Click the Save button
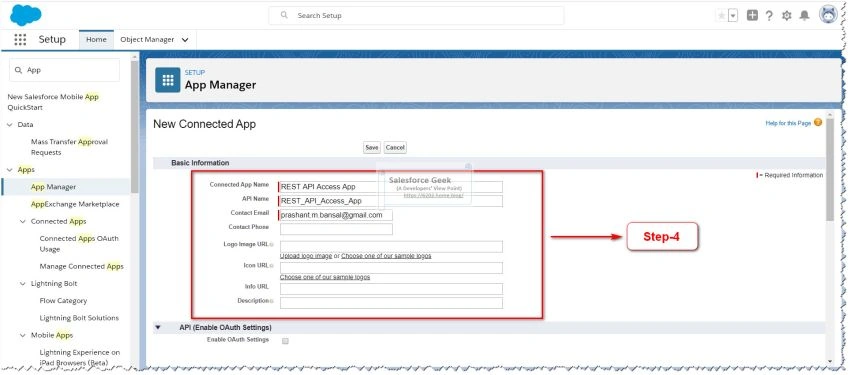 pyautogui.click(x=372, y=147)
